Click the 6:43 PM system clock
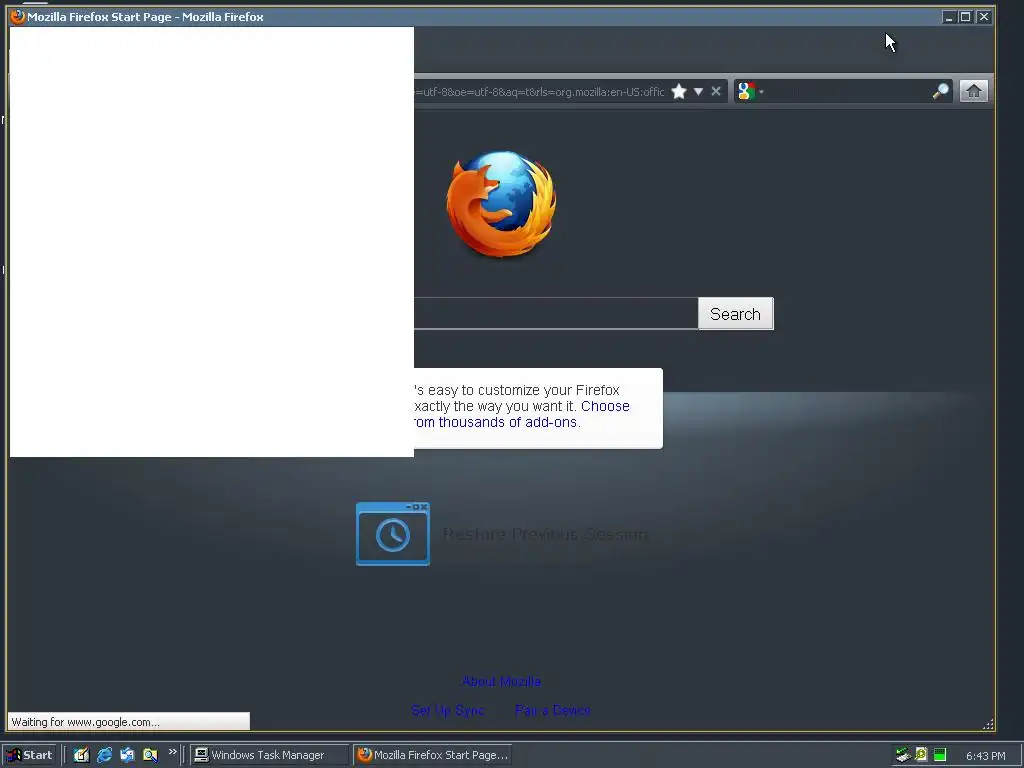This screenshot has width=1024, height=768. [x=985, y=756]
